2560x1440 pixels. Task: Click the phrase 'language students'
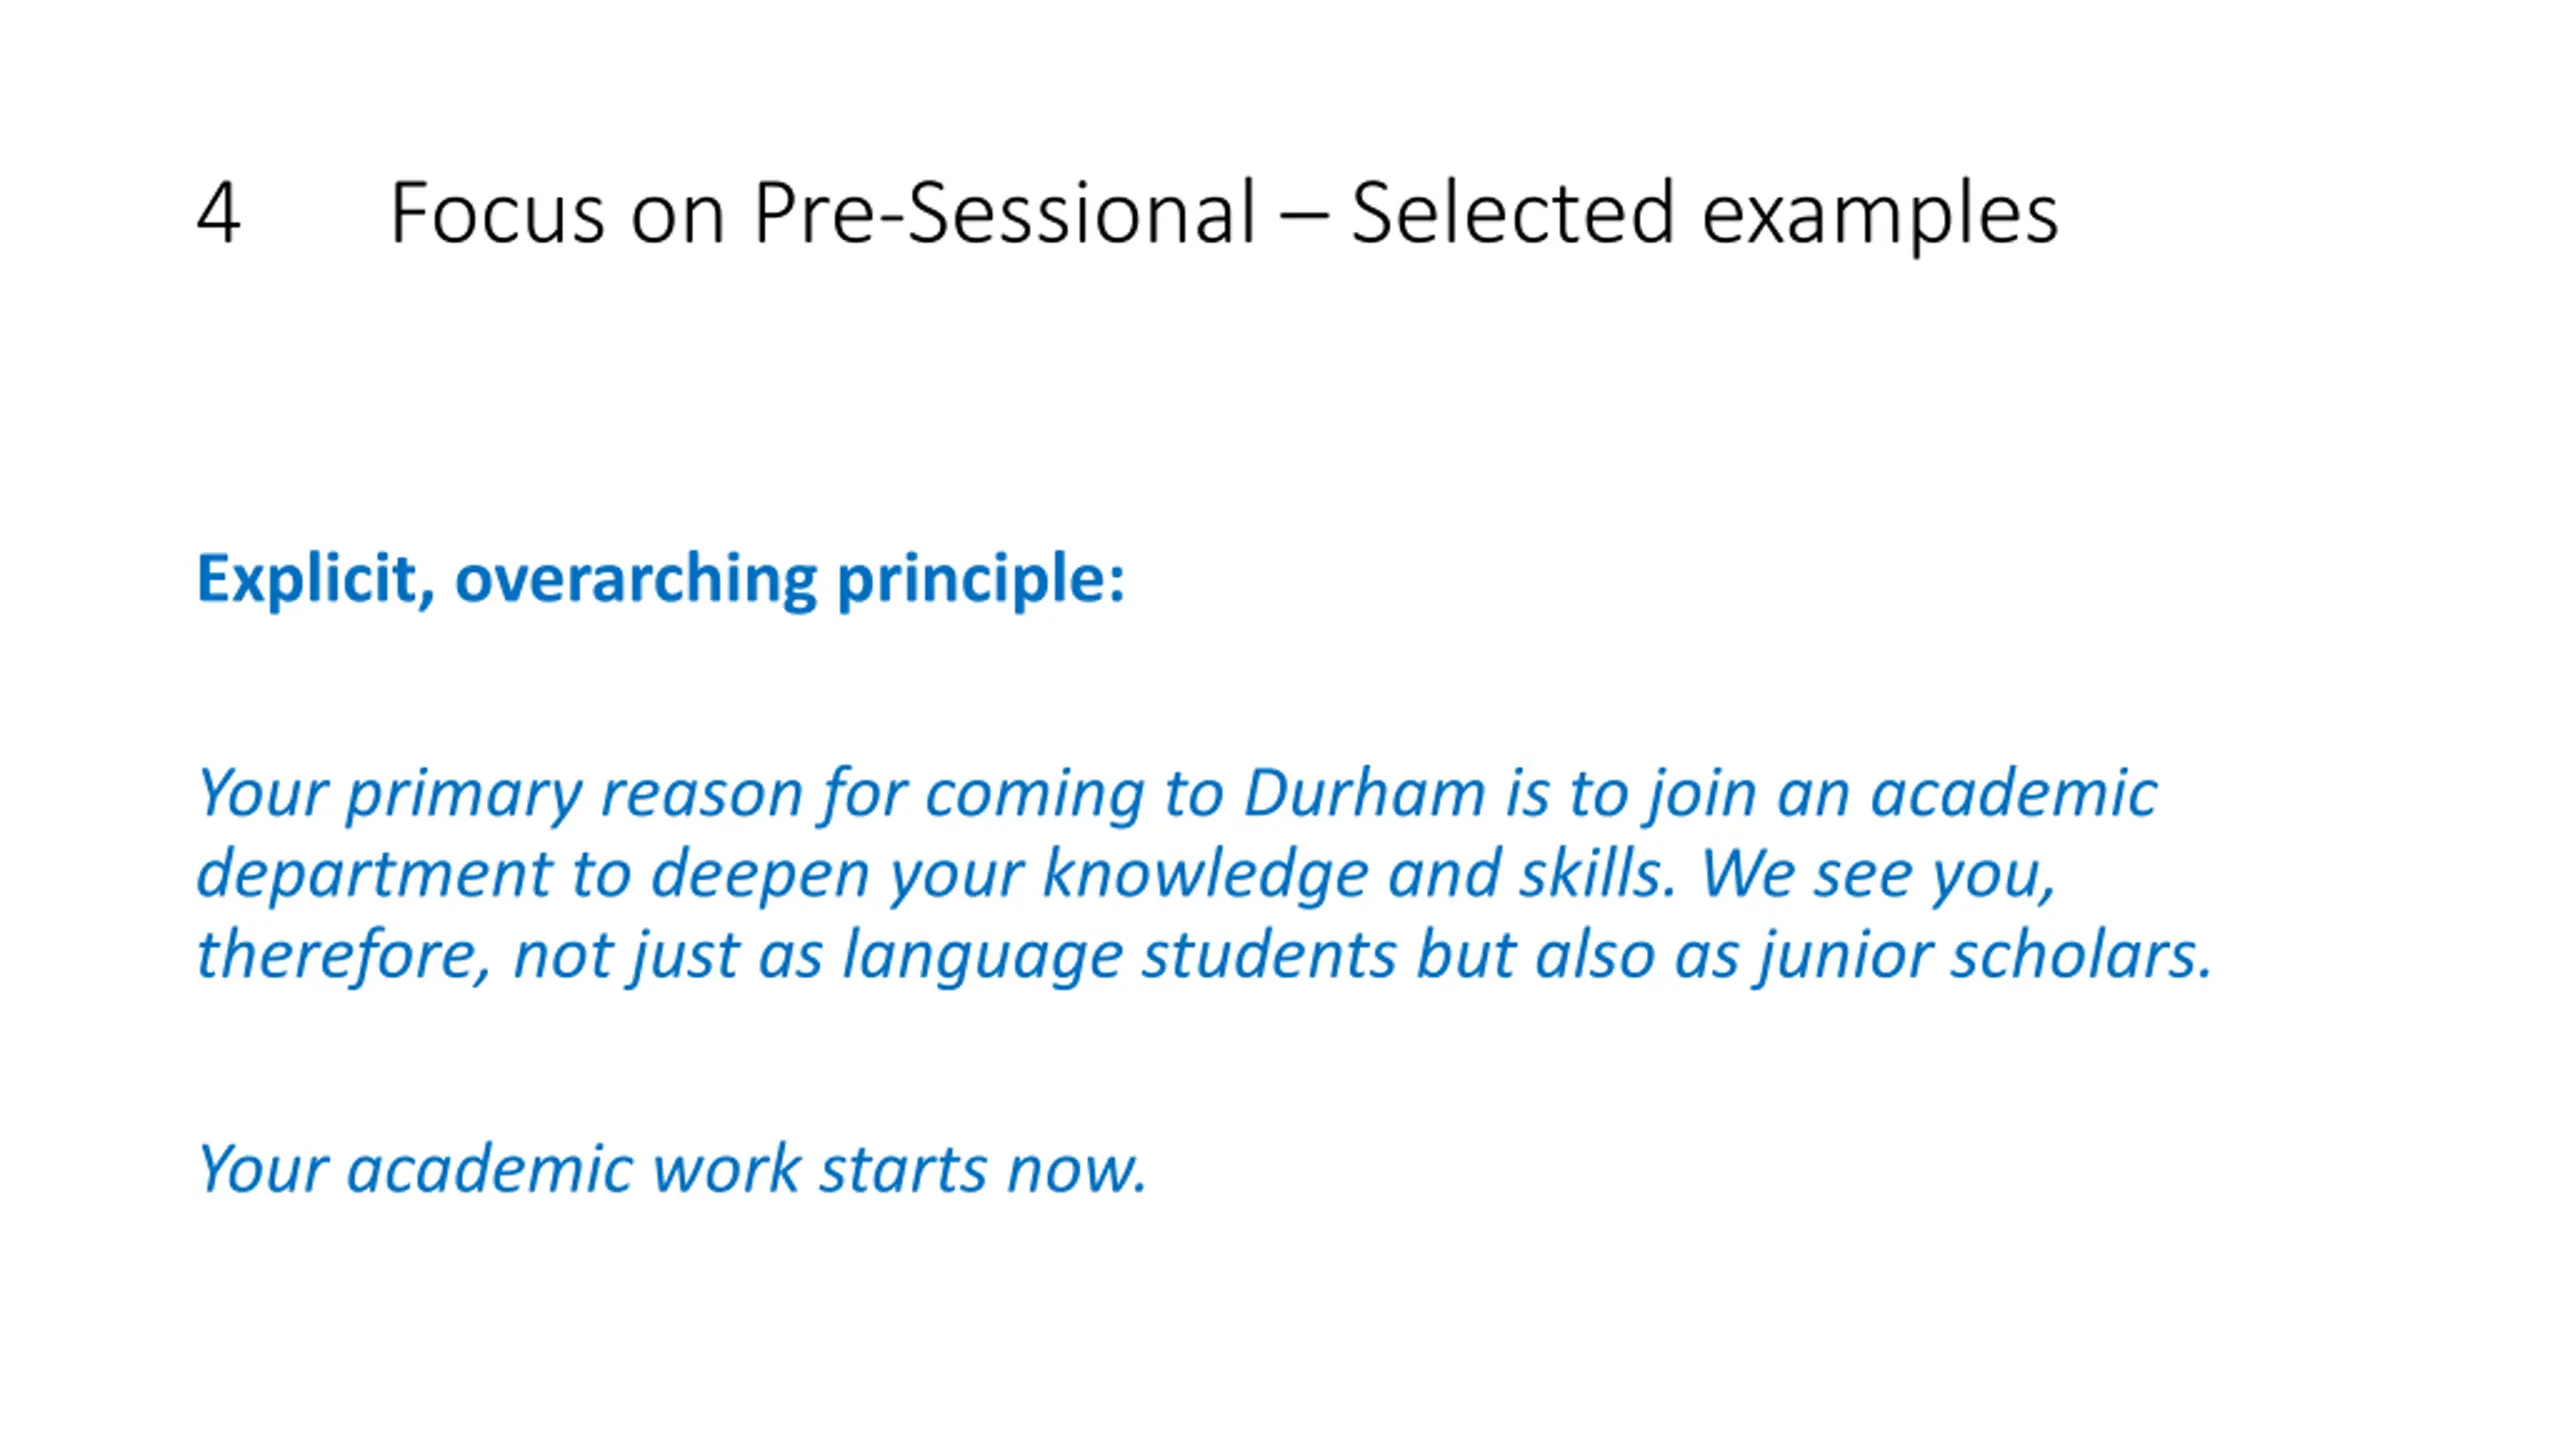pos(1119,957)
